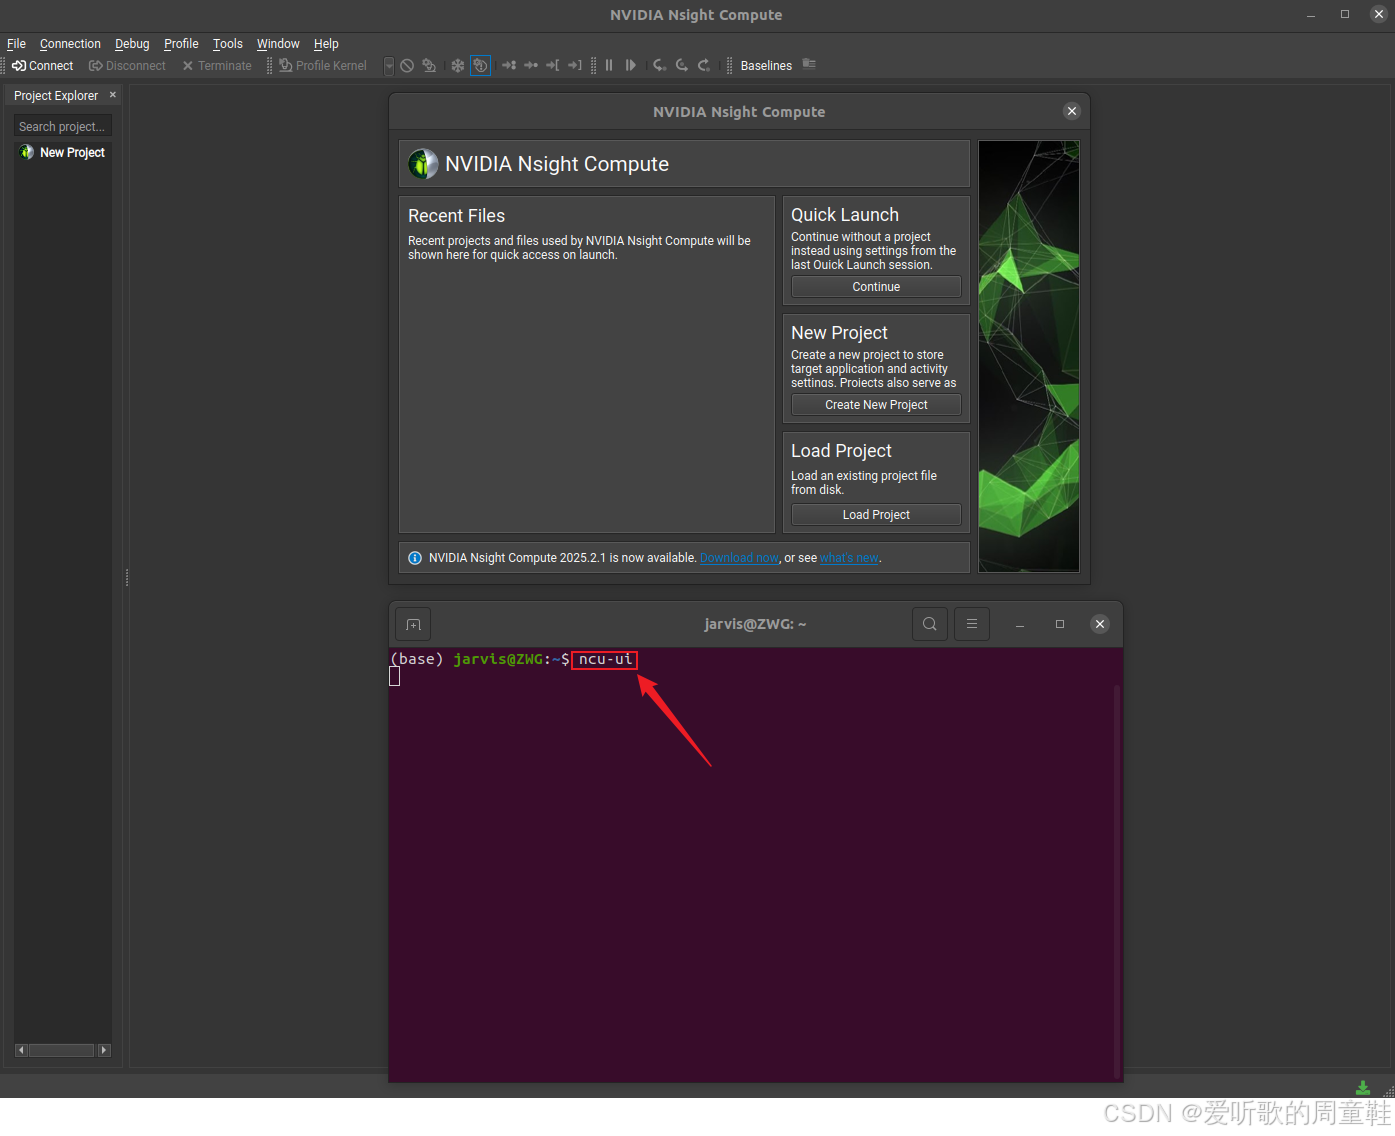
Task: Click the Project Explorer scrollbar right arrow
Action: pos(104,1050)
